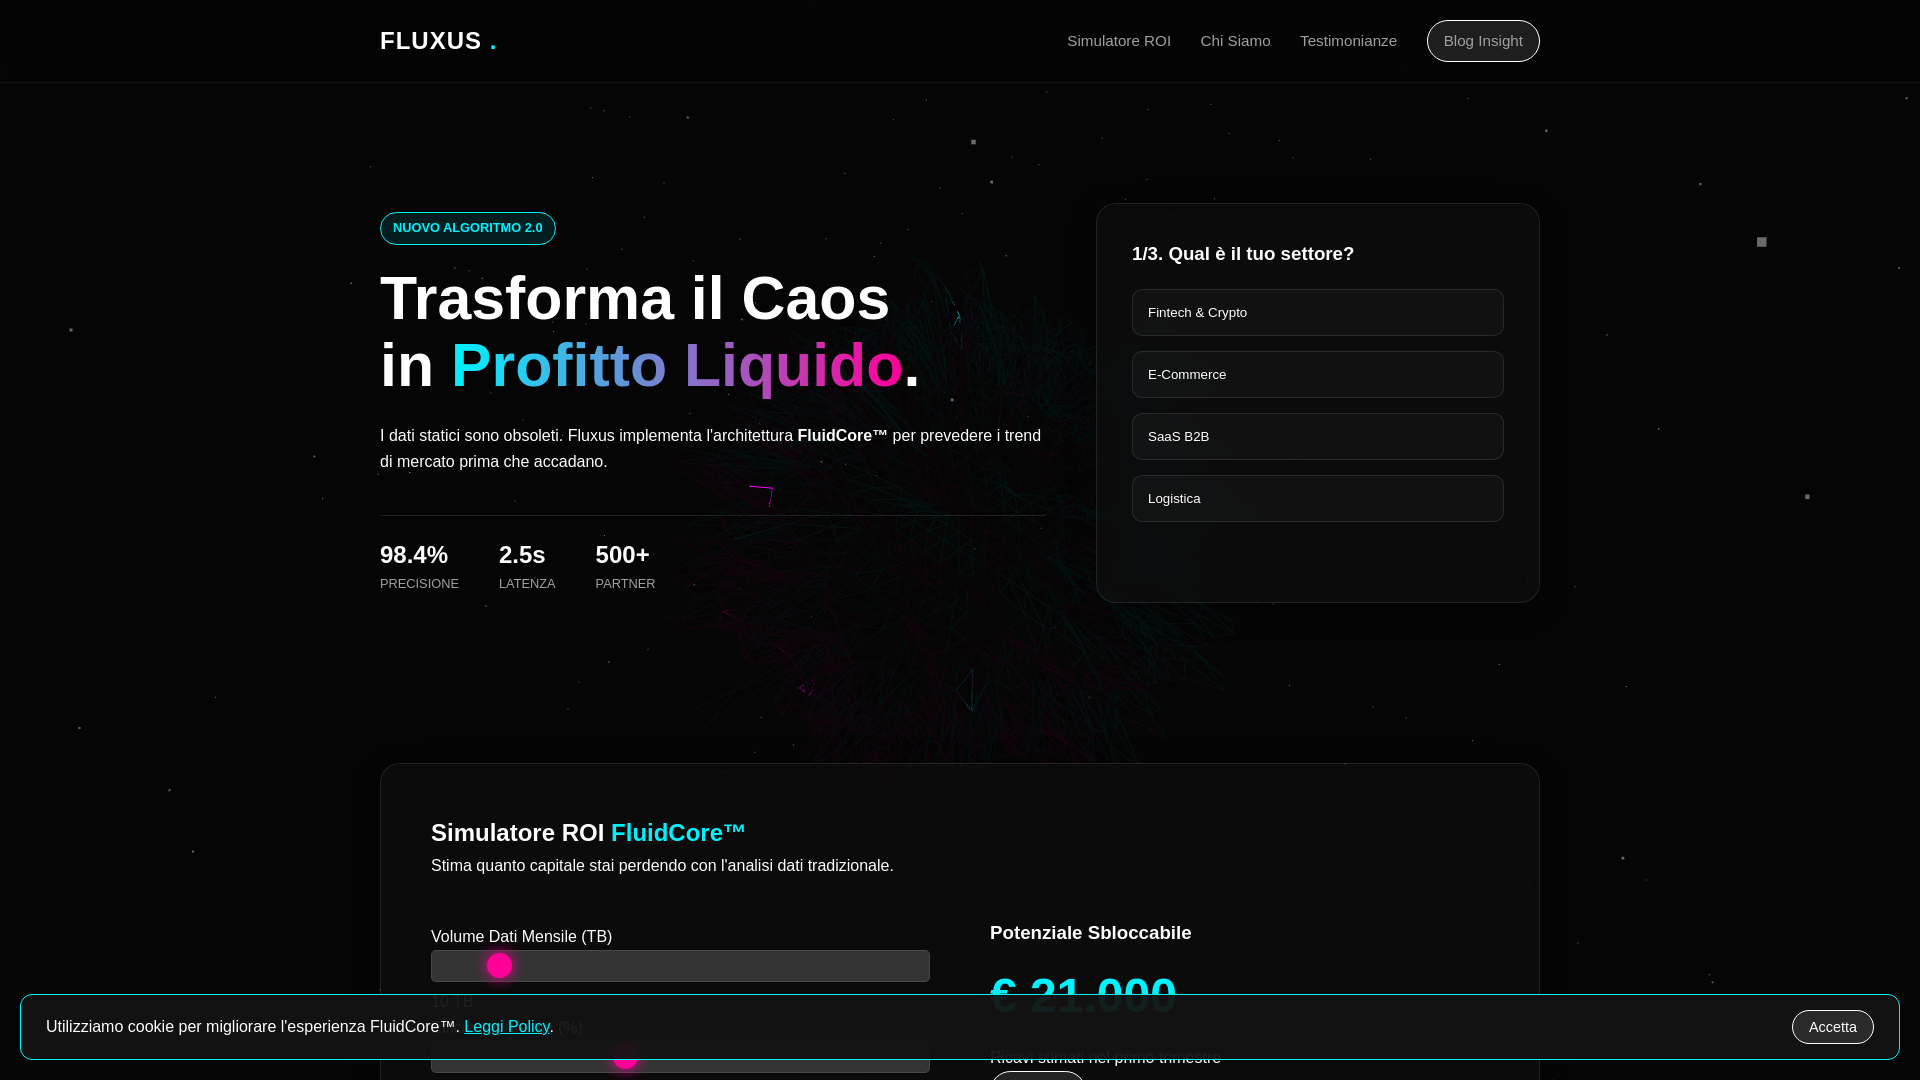Click 2.5s latenza stat

coord(527,567)
